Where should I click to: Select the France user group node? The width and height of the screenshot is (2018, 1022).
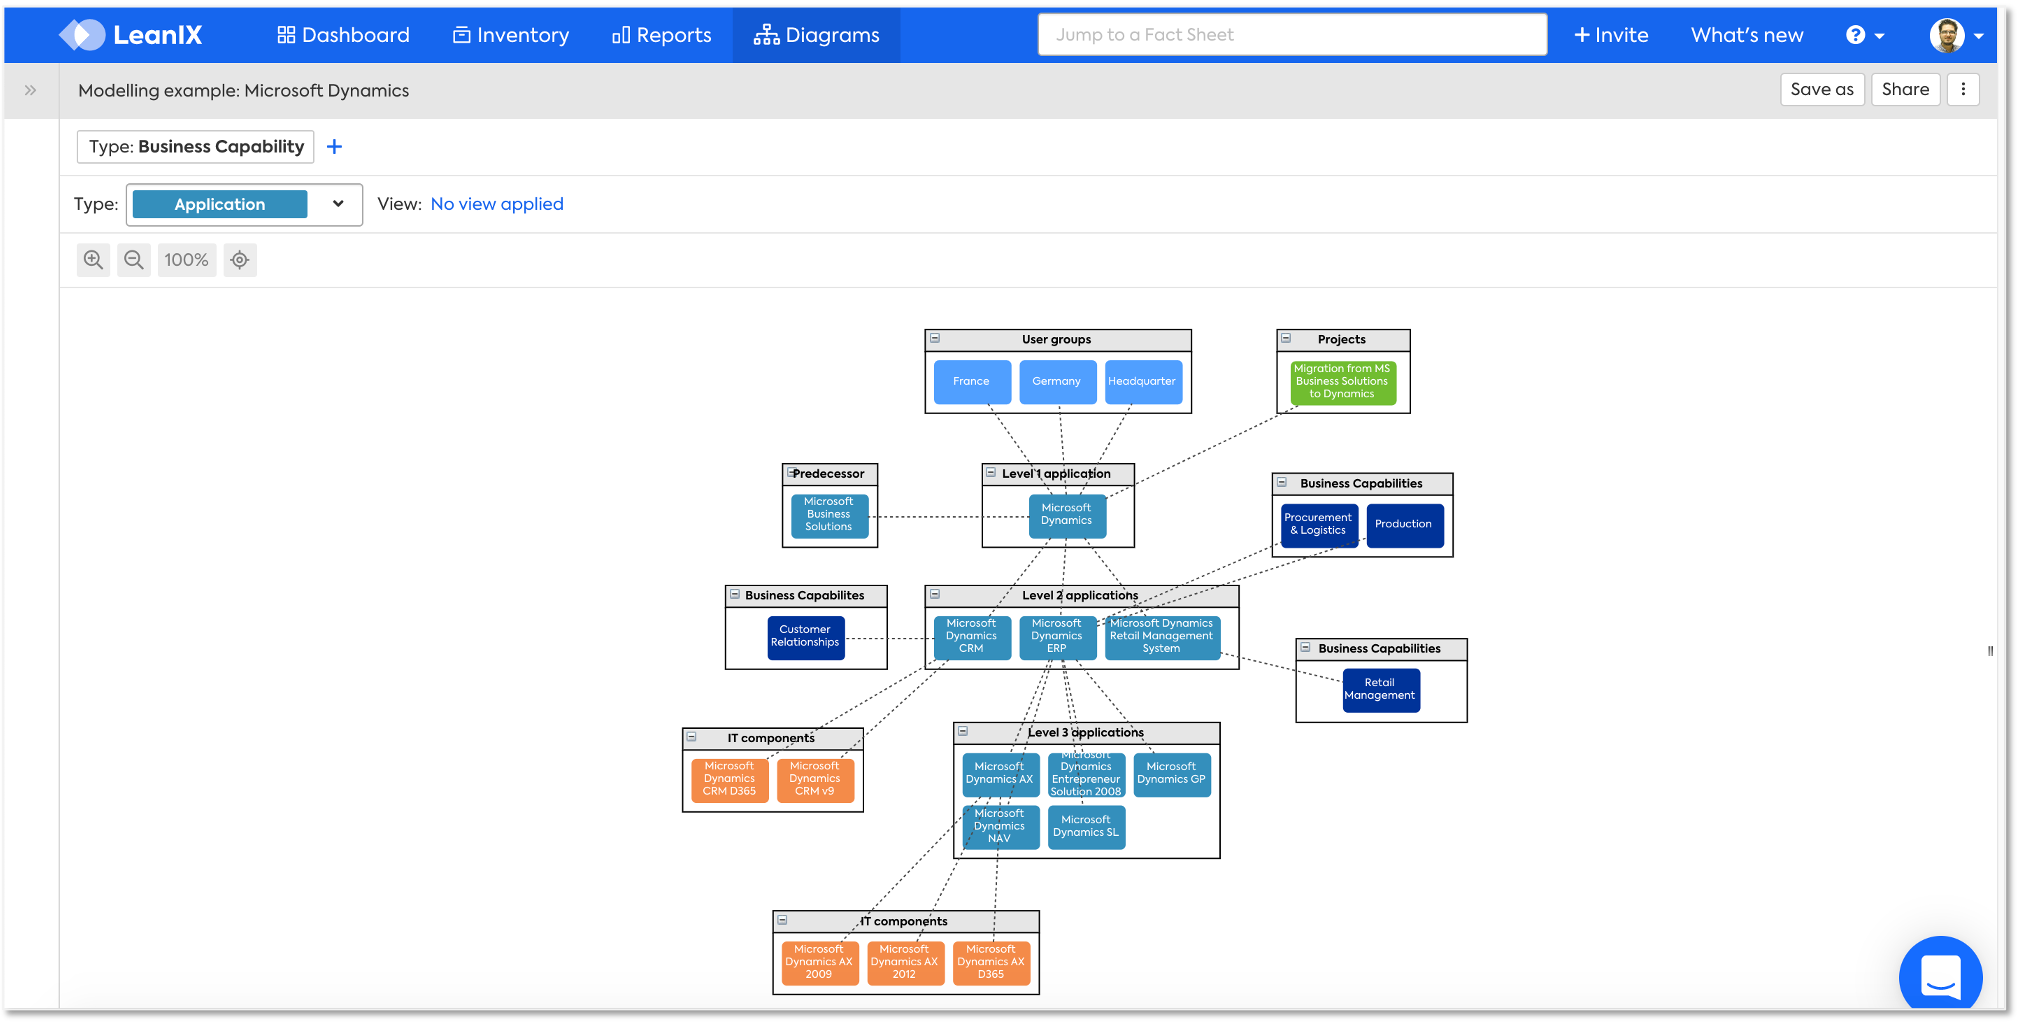click(x=972, y=382)
